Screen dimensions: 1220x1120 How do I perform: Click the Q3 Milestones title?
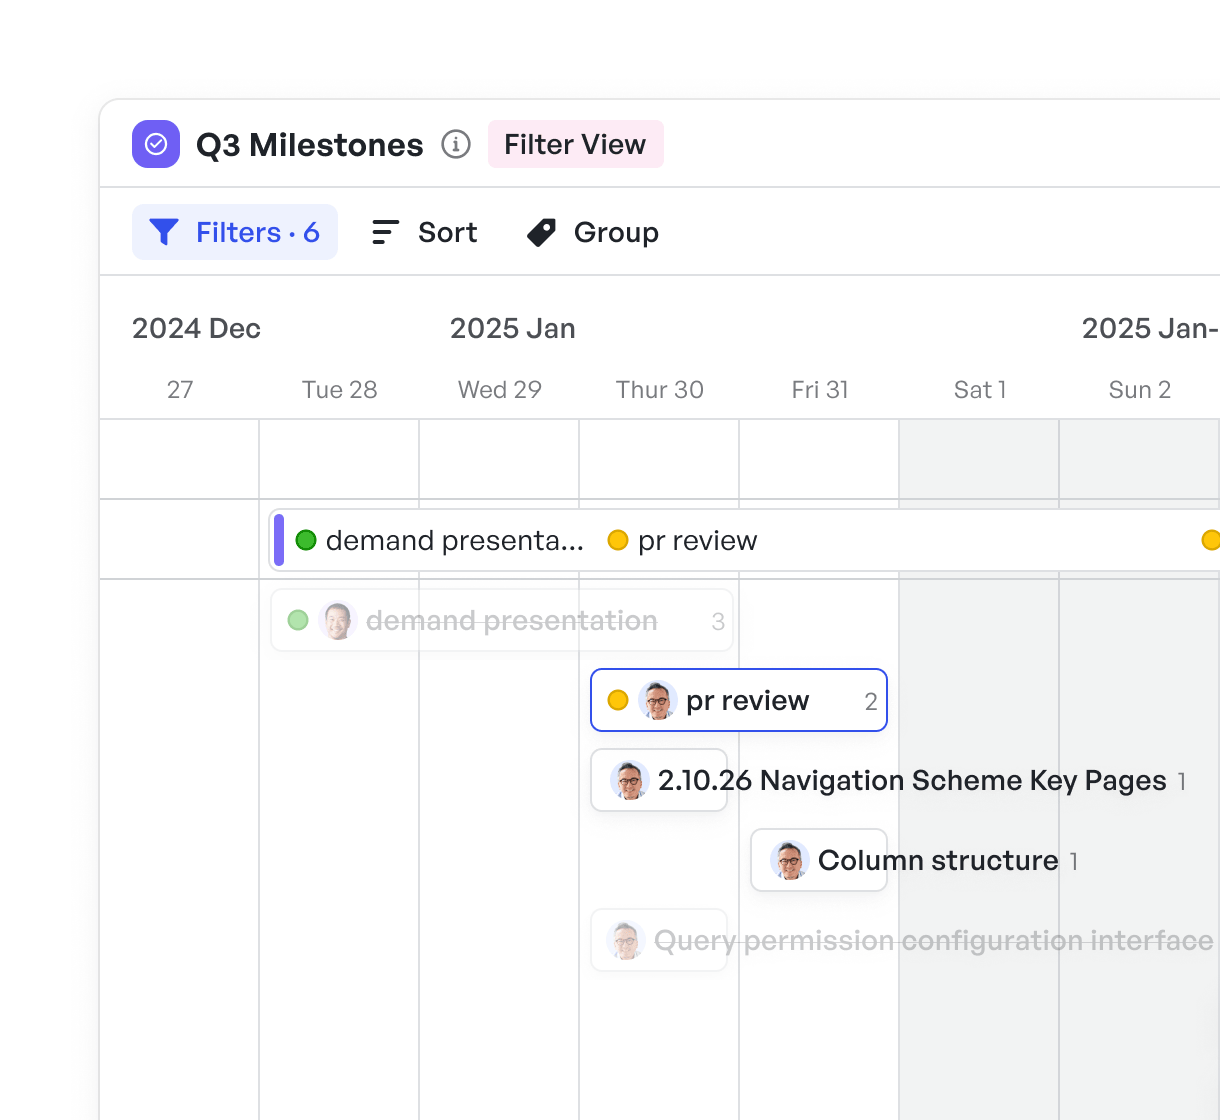click(310, 145)
